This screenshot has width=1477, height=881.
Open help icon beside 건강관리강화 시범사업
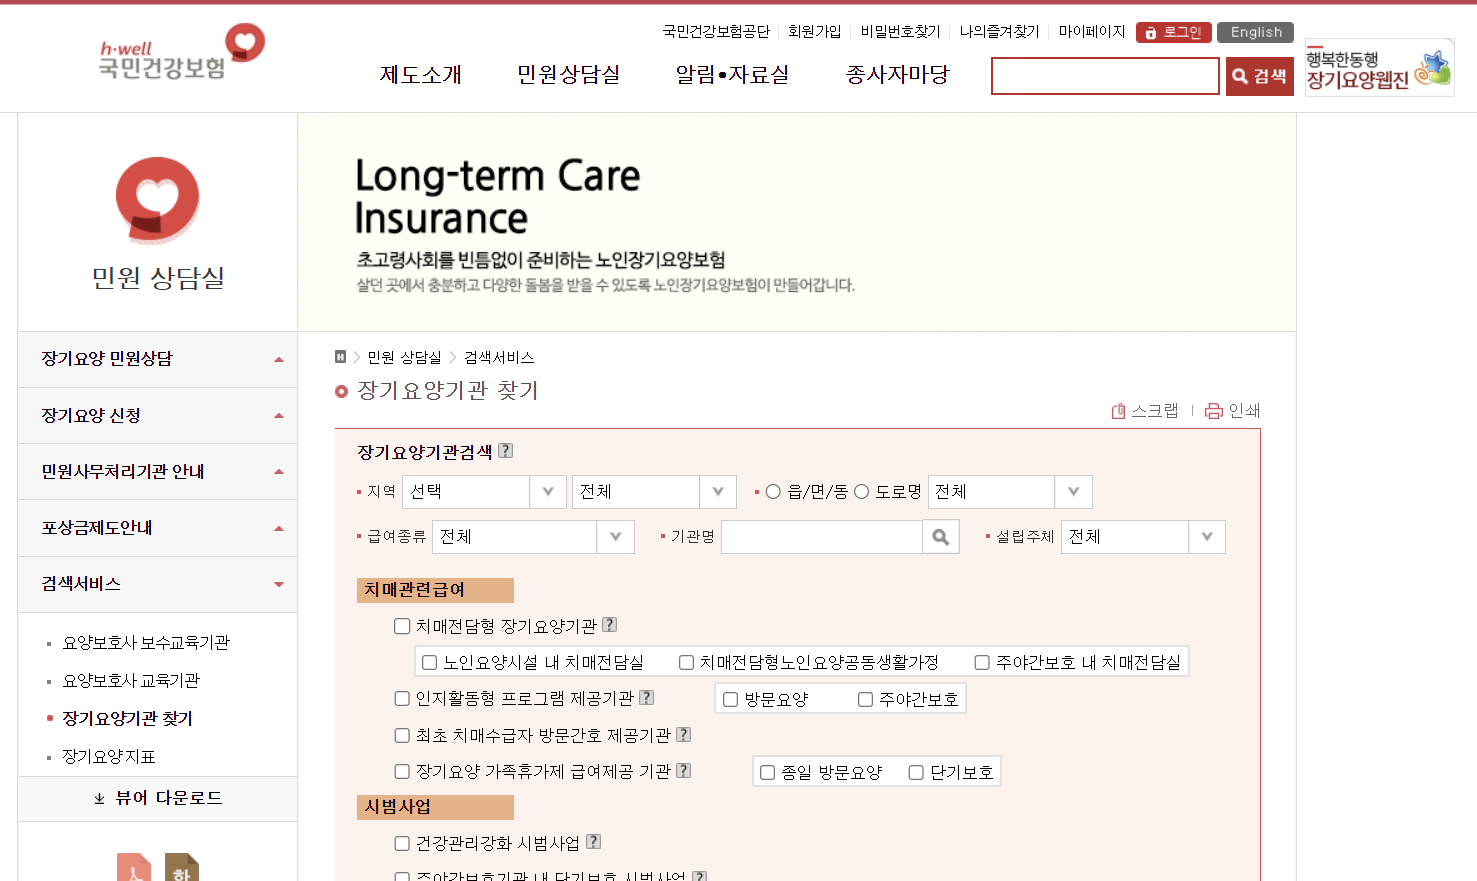pos(594,841)
